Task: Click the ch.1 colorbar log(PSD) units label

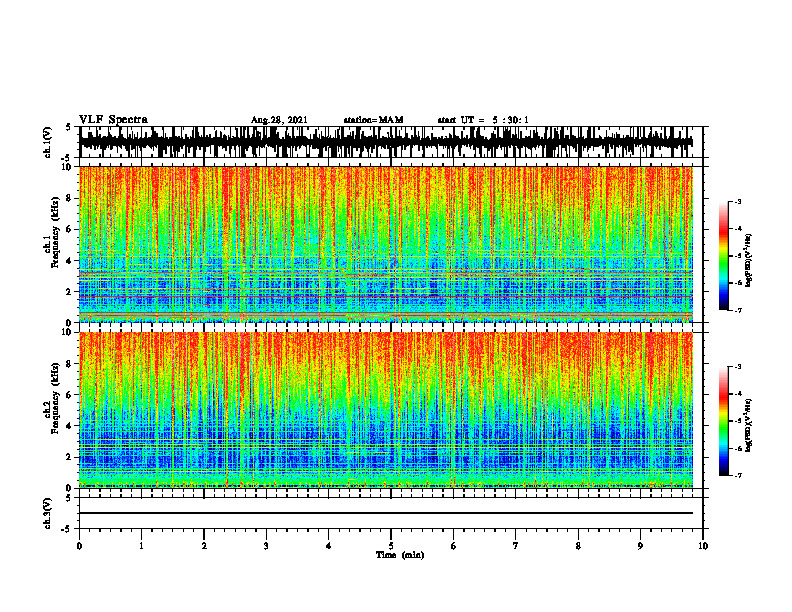Action: (x=749, y=261)
